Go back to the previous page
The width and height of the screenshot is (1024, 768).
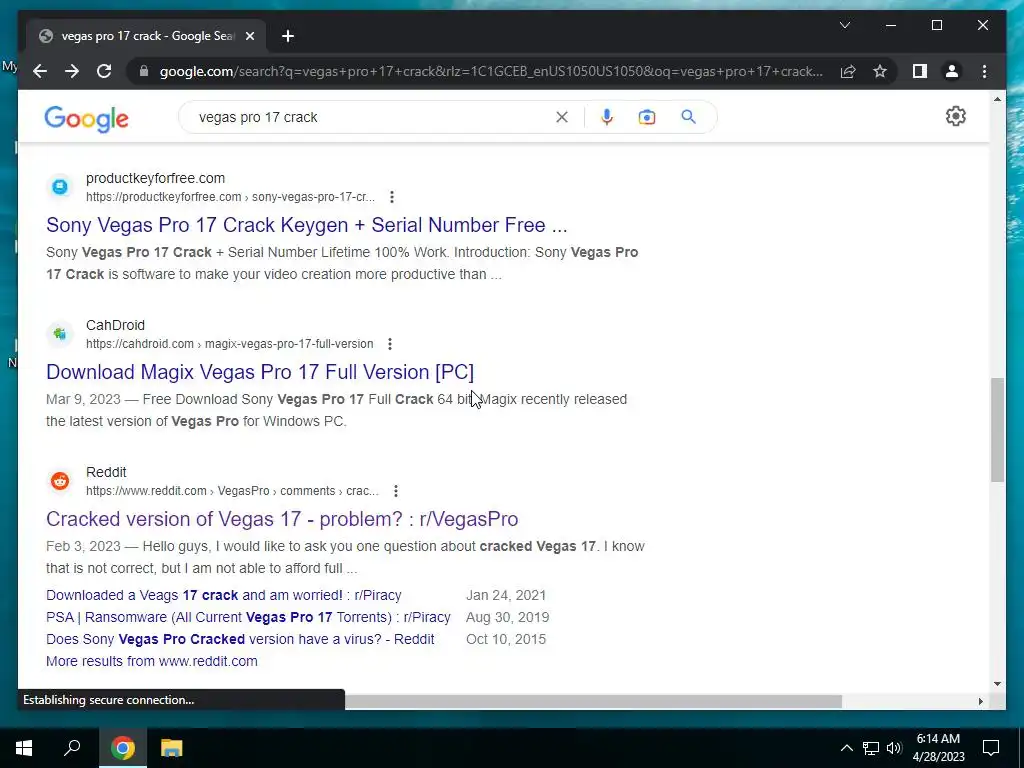pyautogui.click(x=40, y=71)
